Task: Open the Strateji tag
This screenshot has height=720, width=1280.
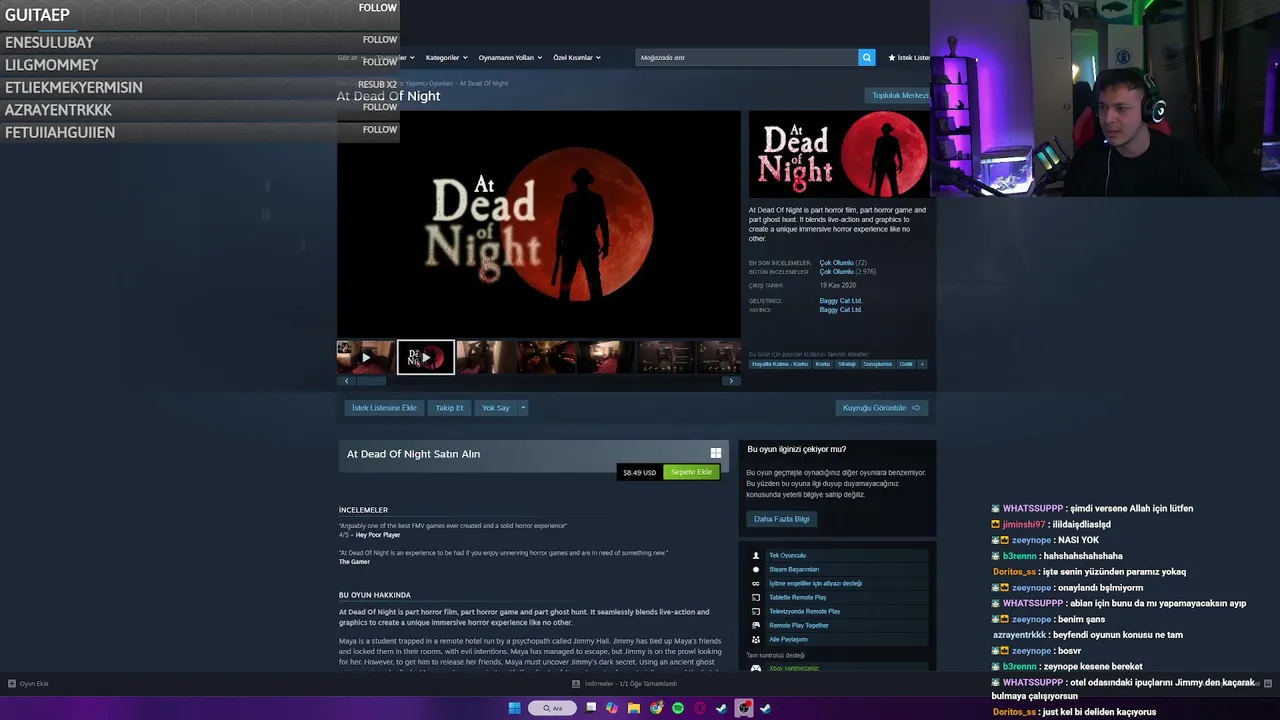Action: (847, 364)
